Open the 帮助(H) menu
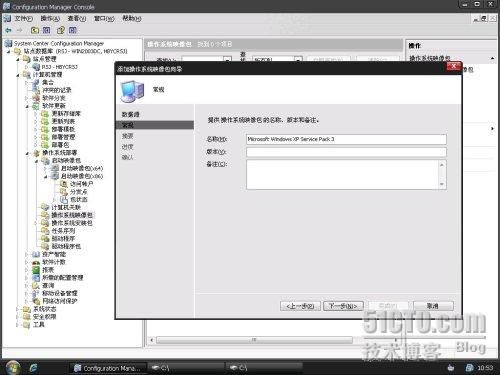 [x=132, y=18]
